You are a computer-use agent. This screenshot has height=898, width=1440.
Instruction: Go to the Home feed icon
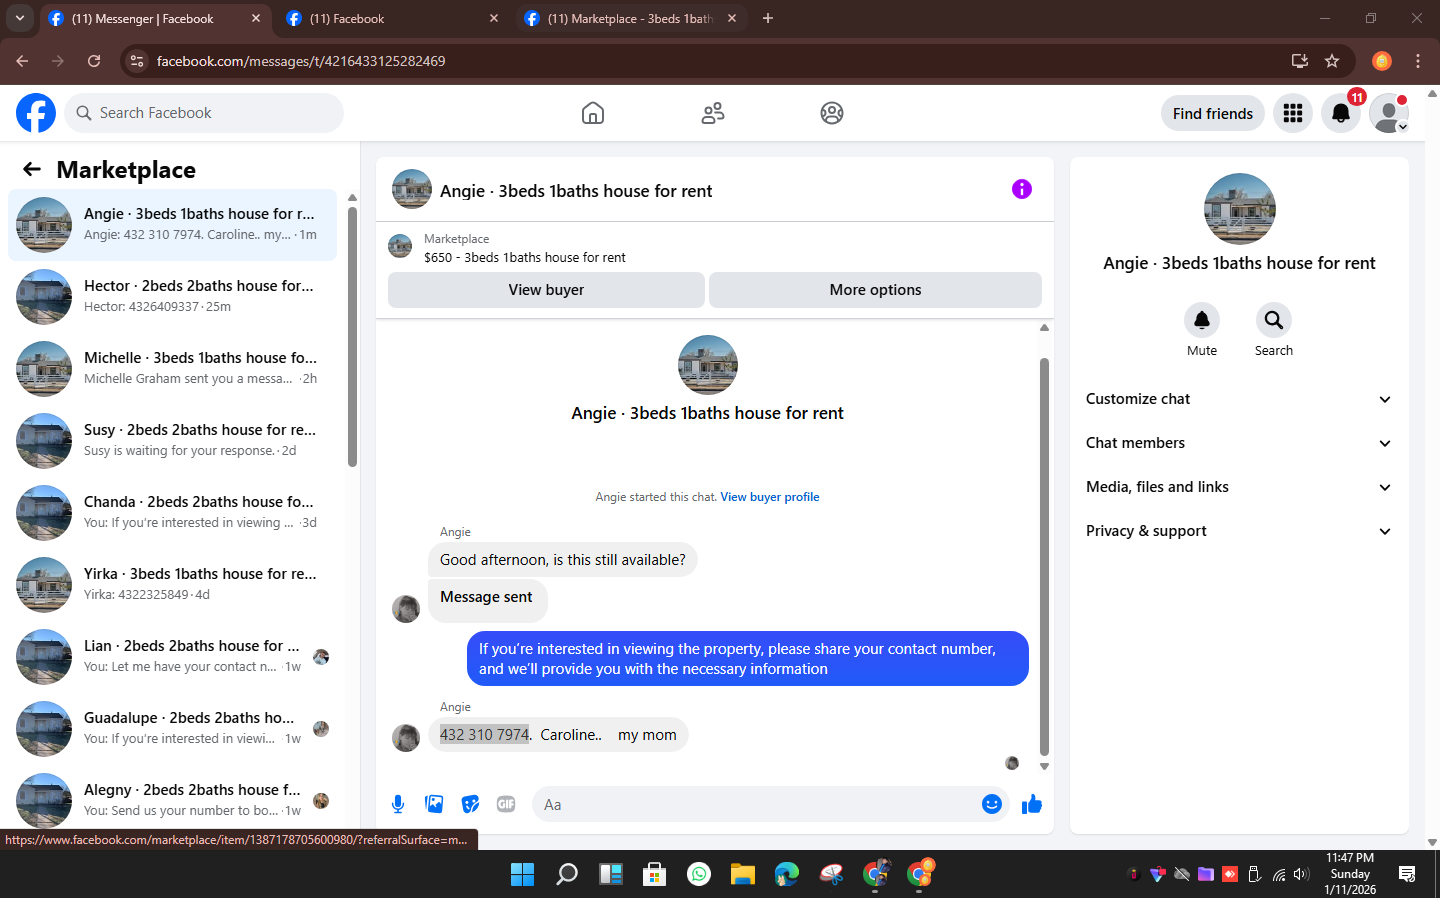click(593, 113)
